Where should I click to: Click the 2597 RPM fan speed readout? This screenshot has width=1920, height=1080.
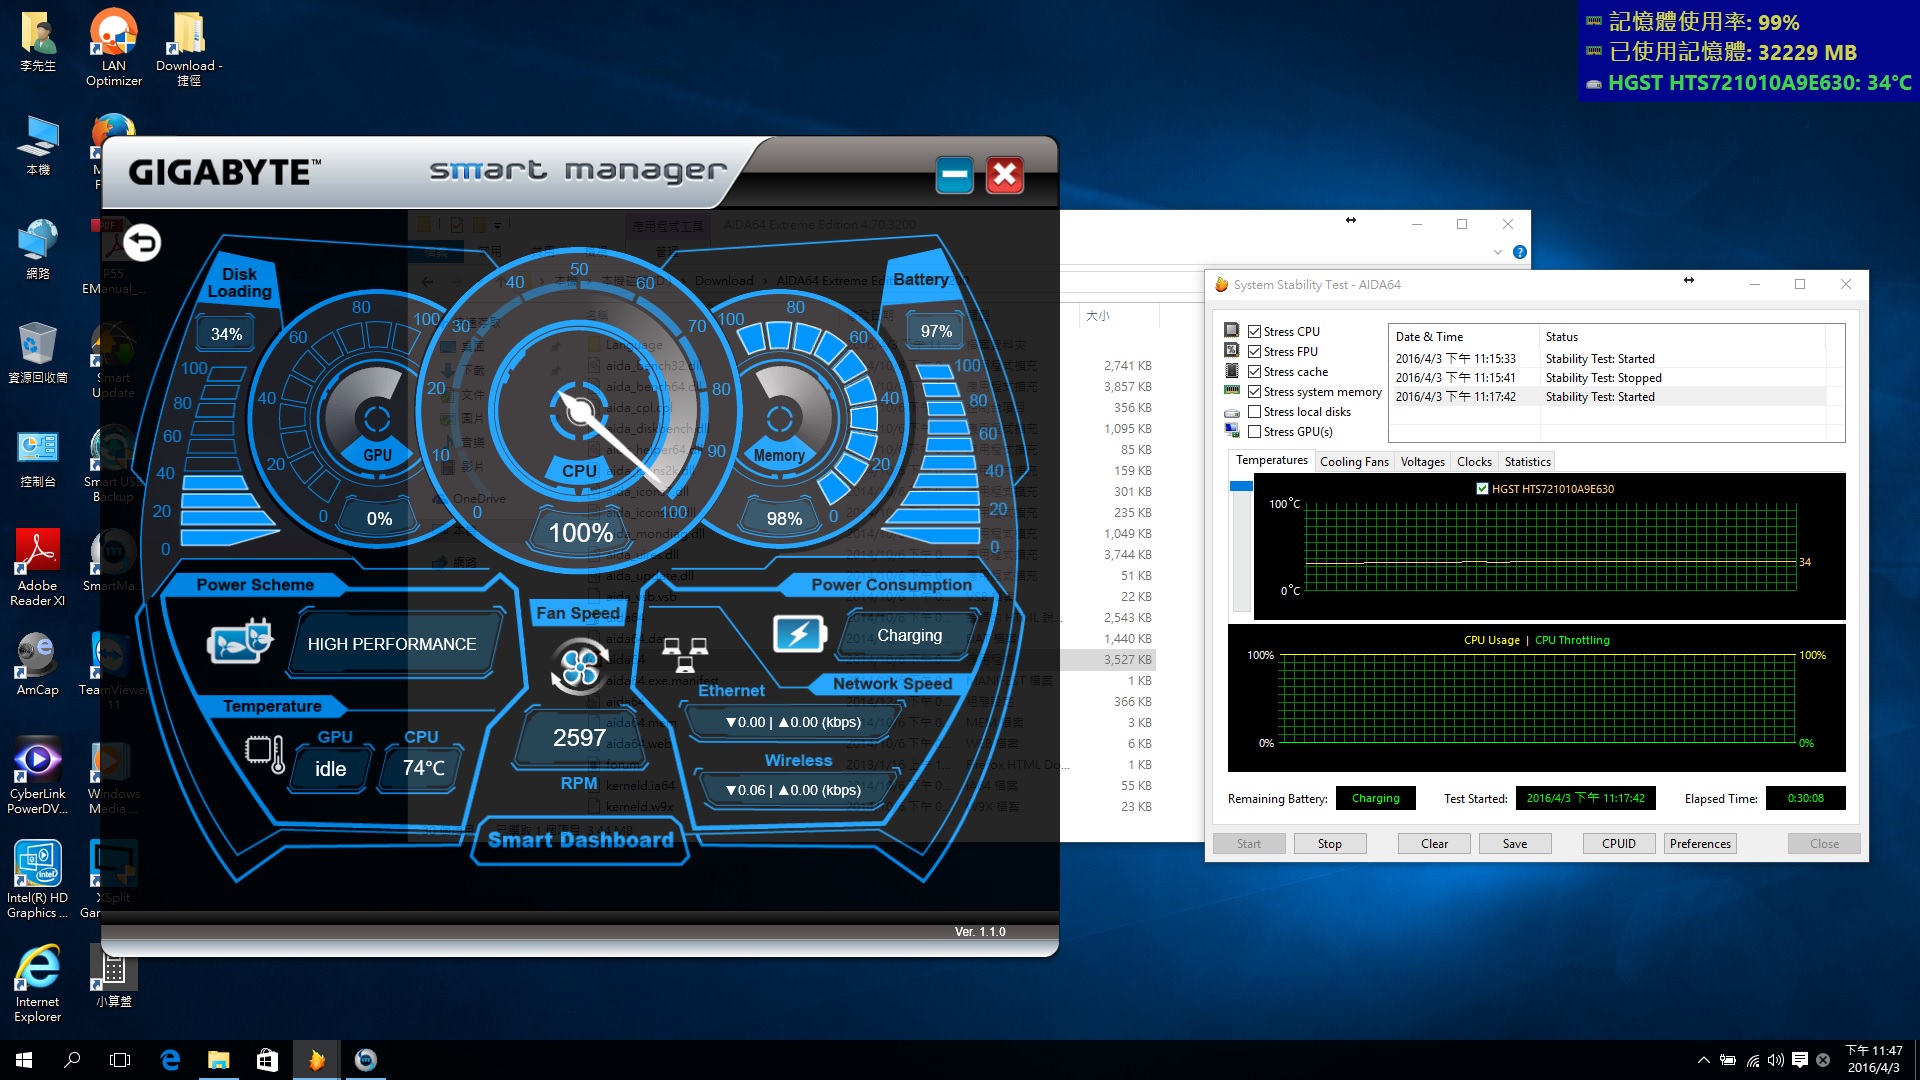(x=580, y=738)
